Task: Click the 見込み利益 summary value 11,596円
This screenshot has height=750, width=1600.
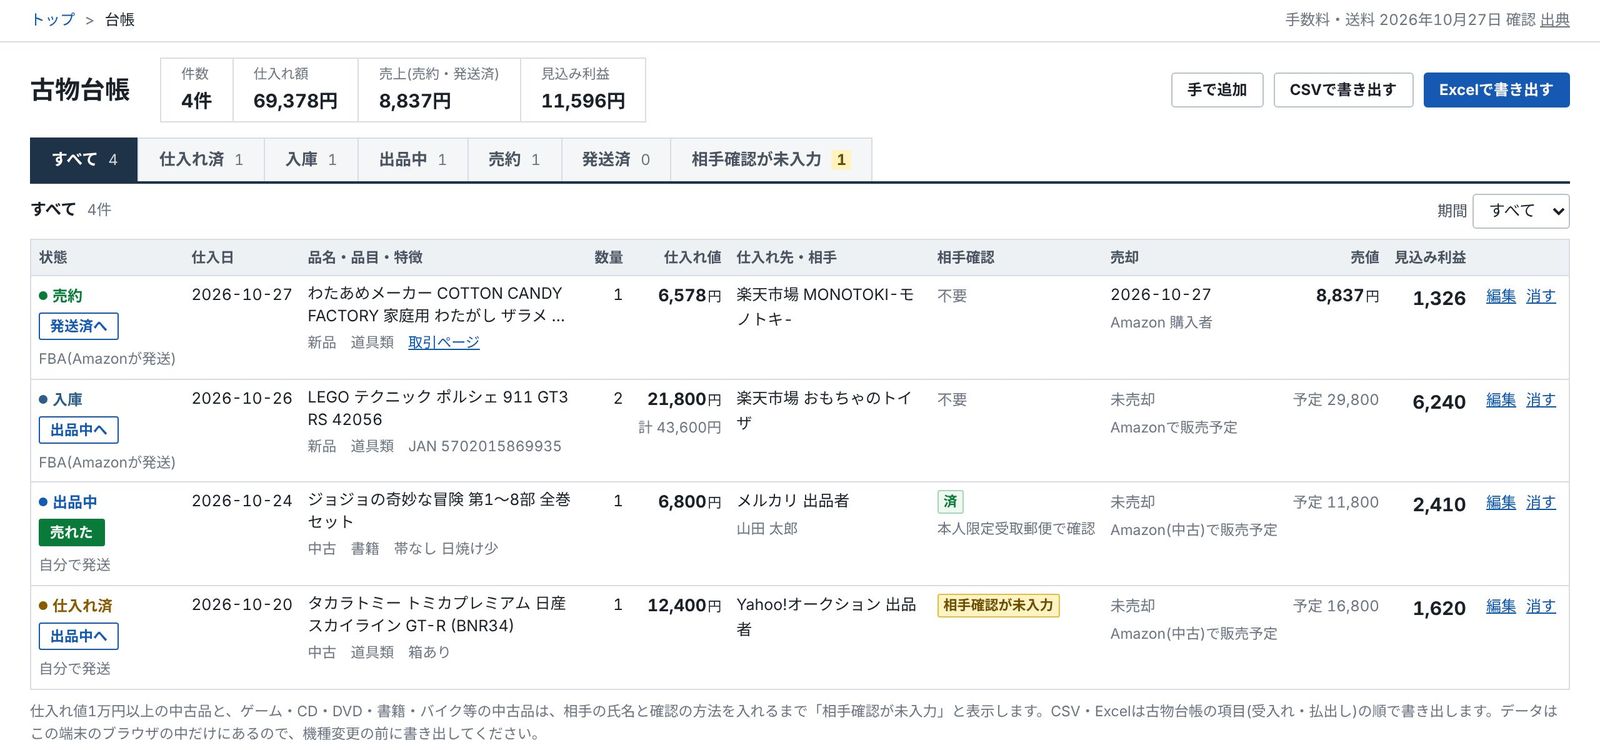Action: coord(583,101)
